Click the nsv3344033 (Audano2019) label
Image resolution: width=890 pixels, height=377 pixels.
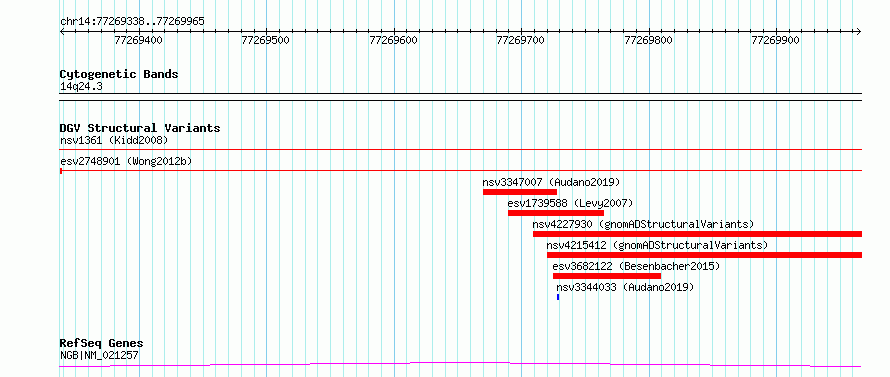click(x=625, y=287)
